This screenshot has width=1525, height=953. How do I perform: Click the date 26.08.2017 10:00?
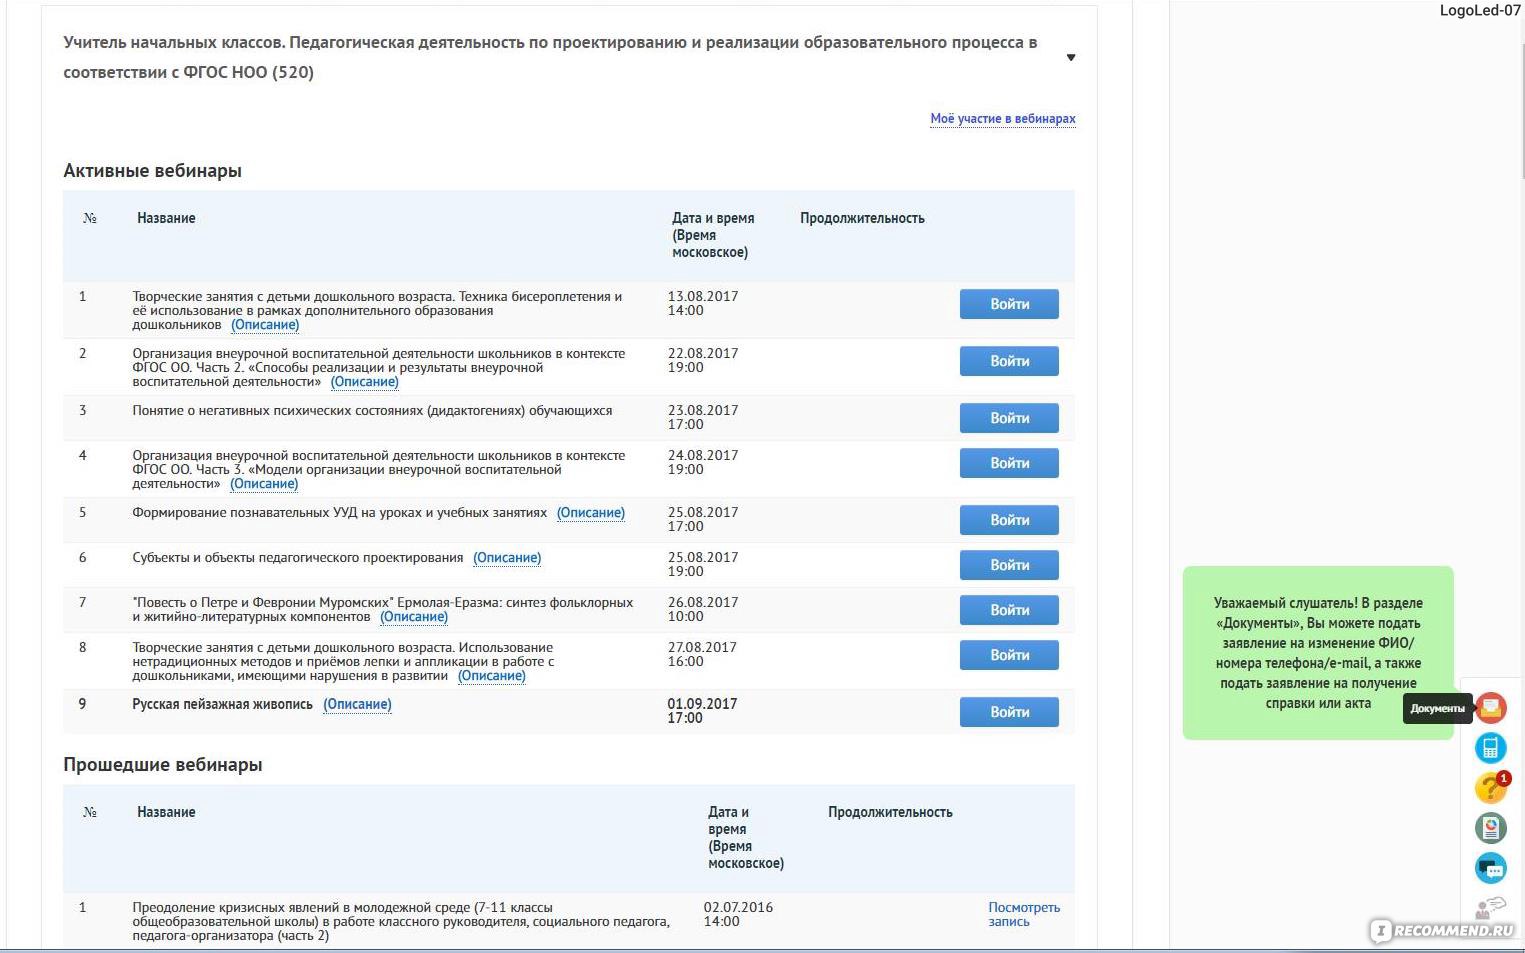point(703,610)
